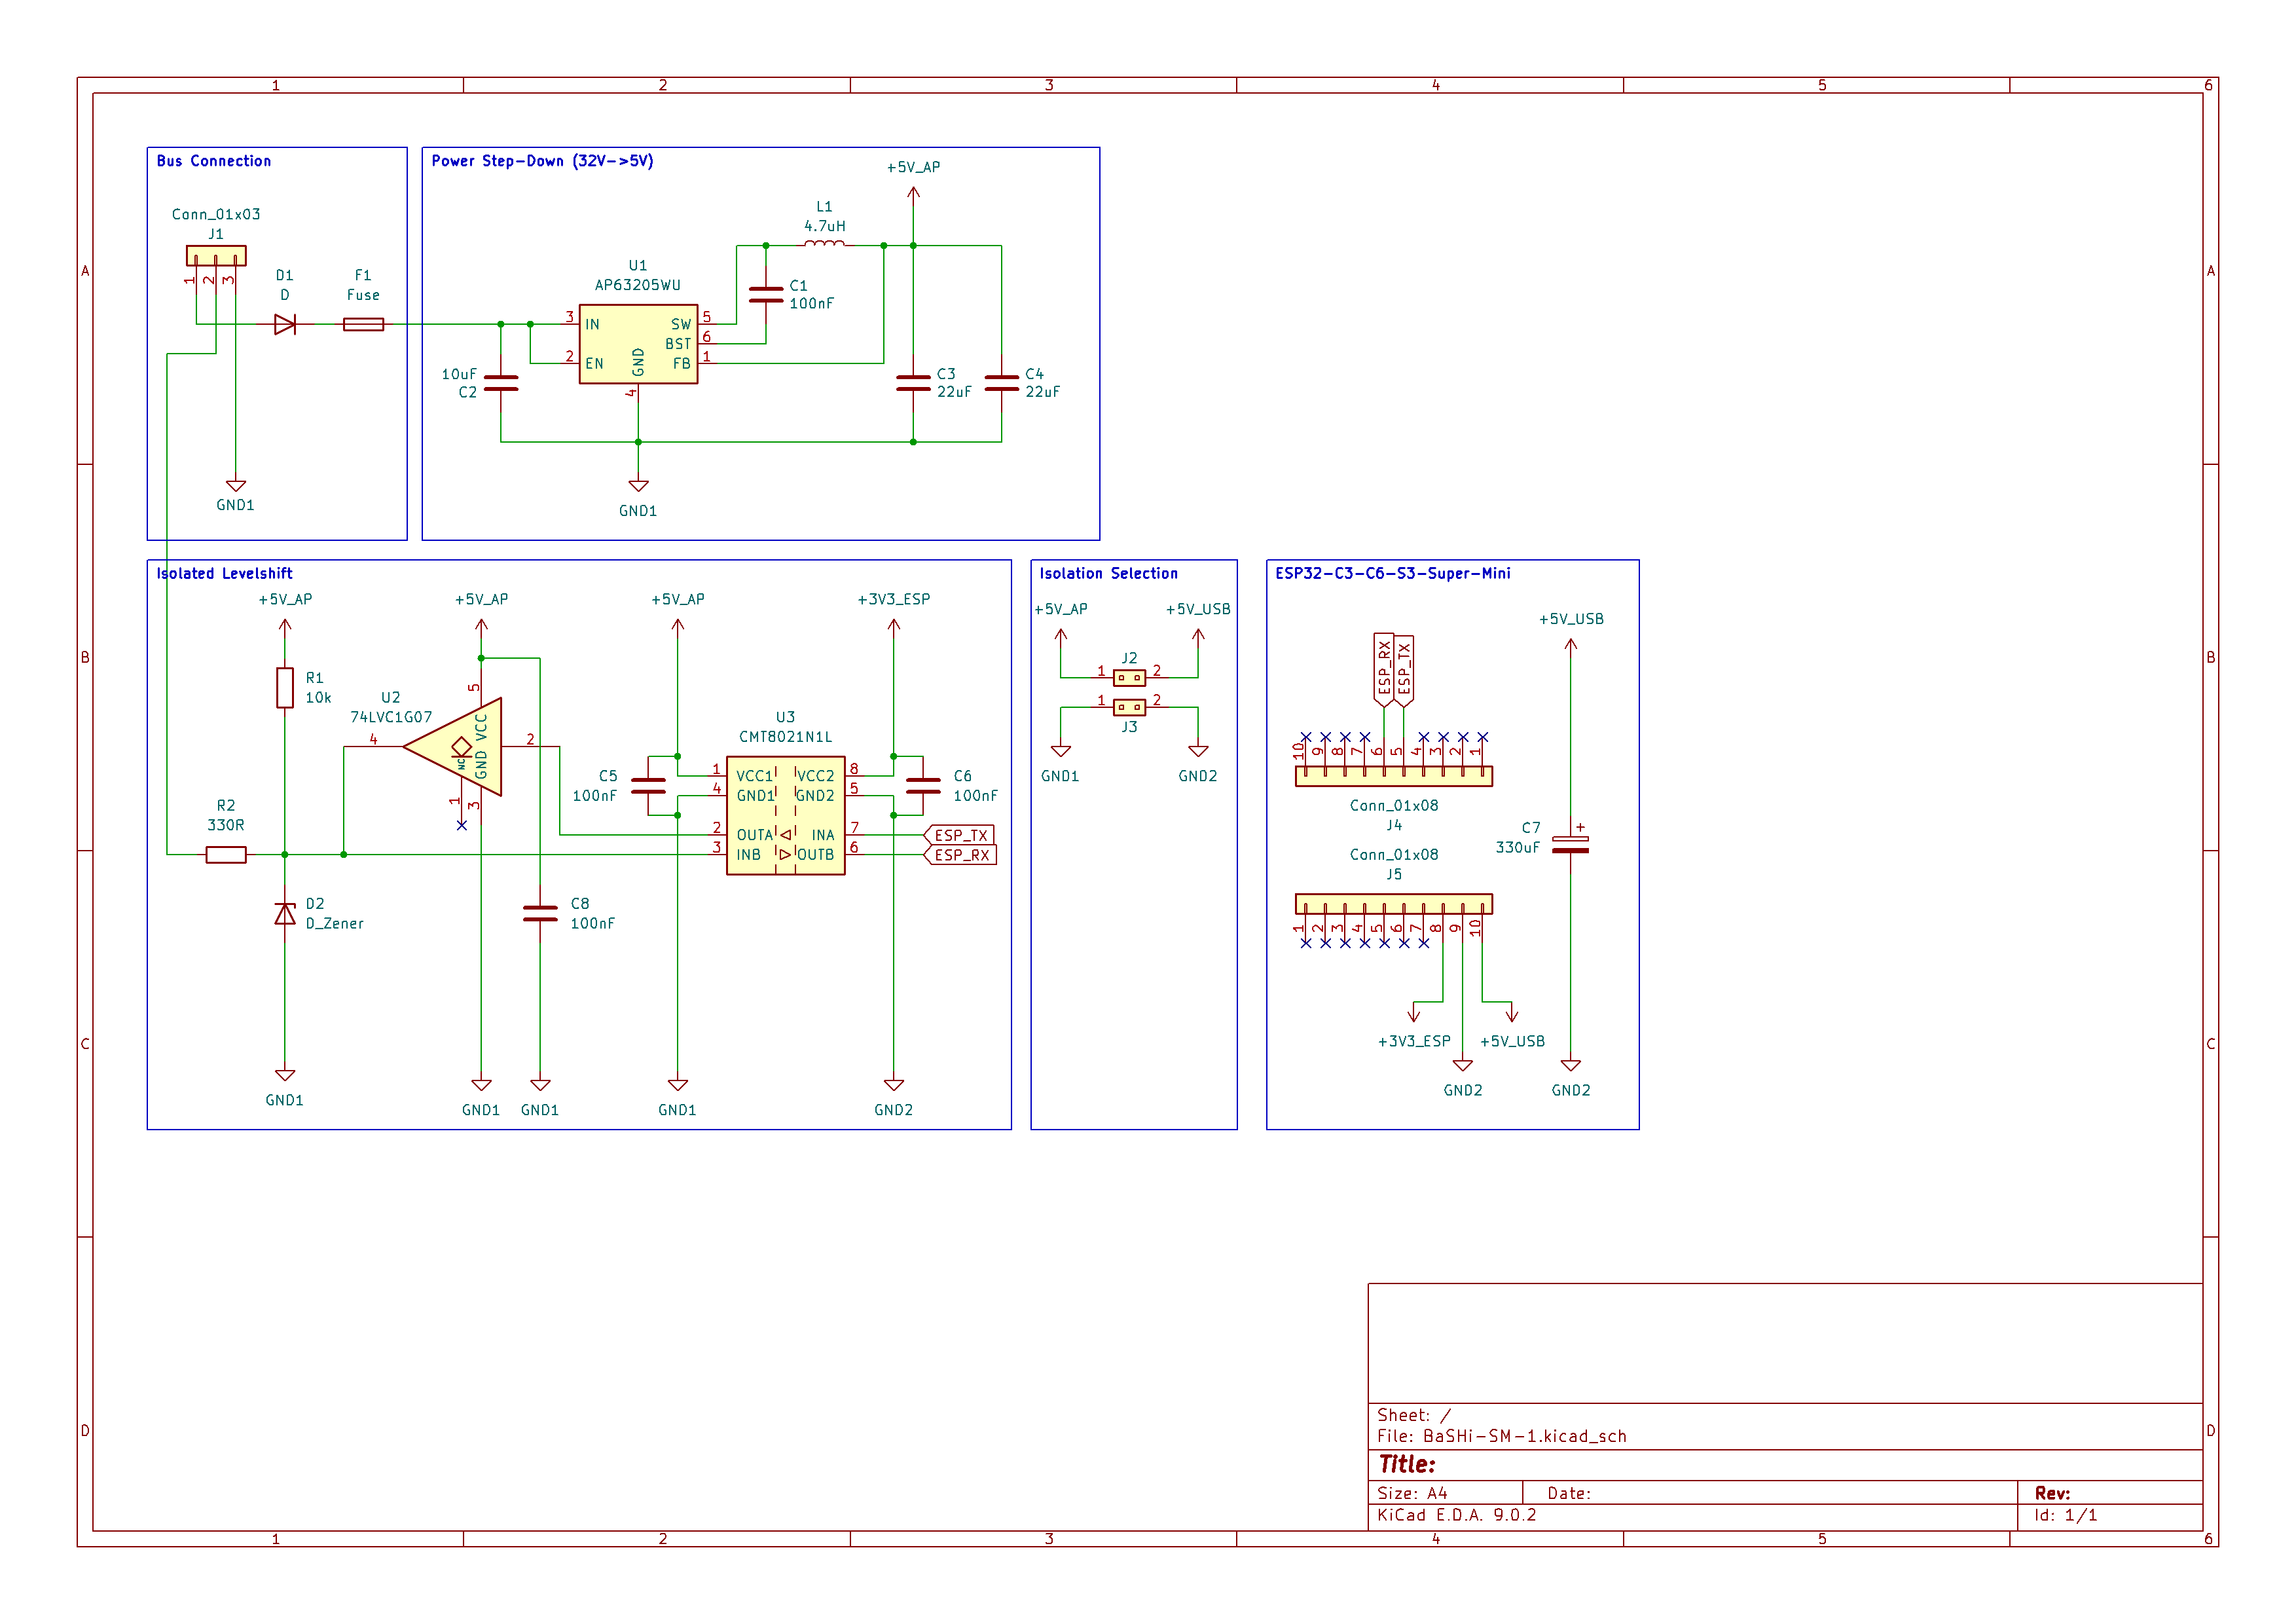
Task: Select the 'Isolated Levelshift' block title
Action: click(224, 573)
